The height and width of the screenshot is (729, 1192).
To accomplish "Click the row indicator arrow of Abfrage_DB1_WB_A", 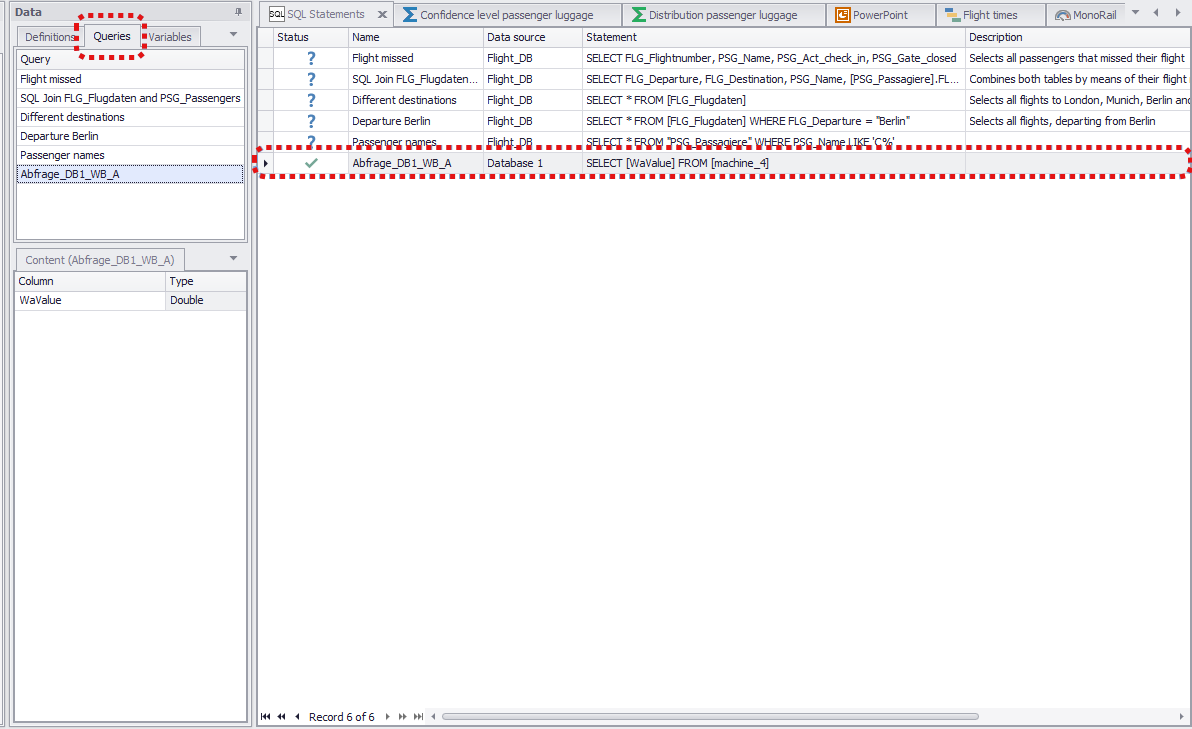I will [265, 163].
